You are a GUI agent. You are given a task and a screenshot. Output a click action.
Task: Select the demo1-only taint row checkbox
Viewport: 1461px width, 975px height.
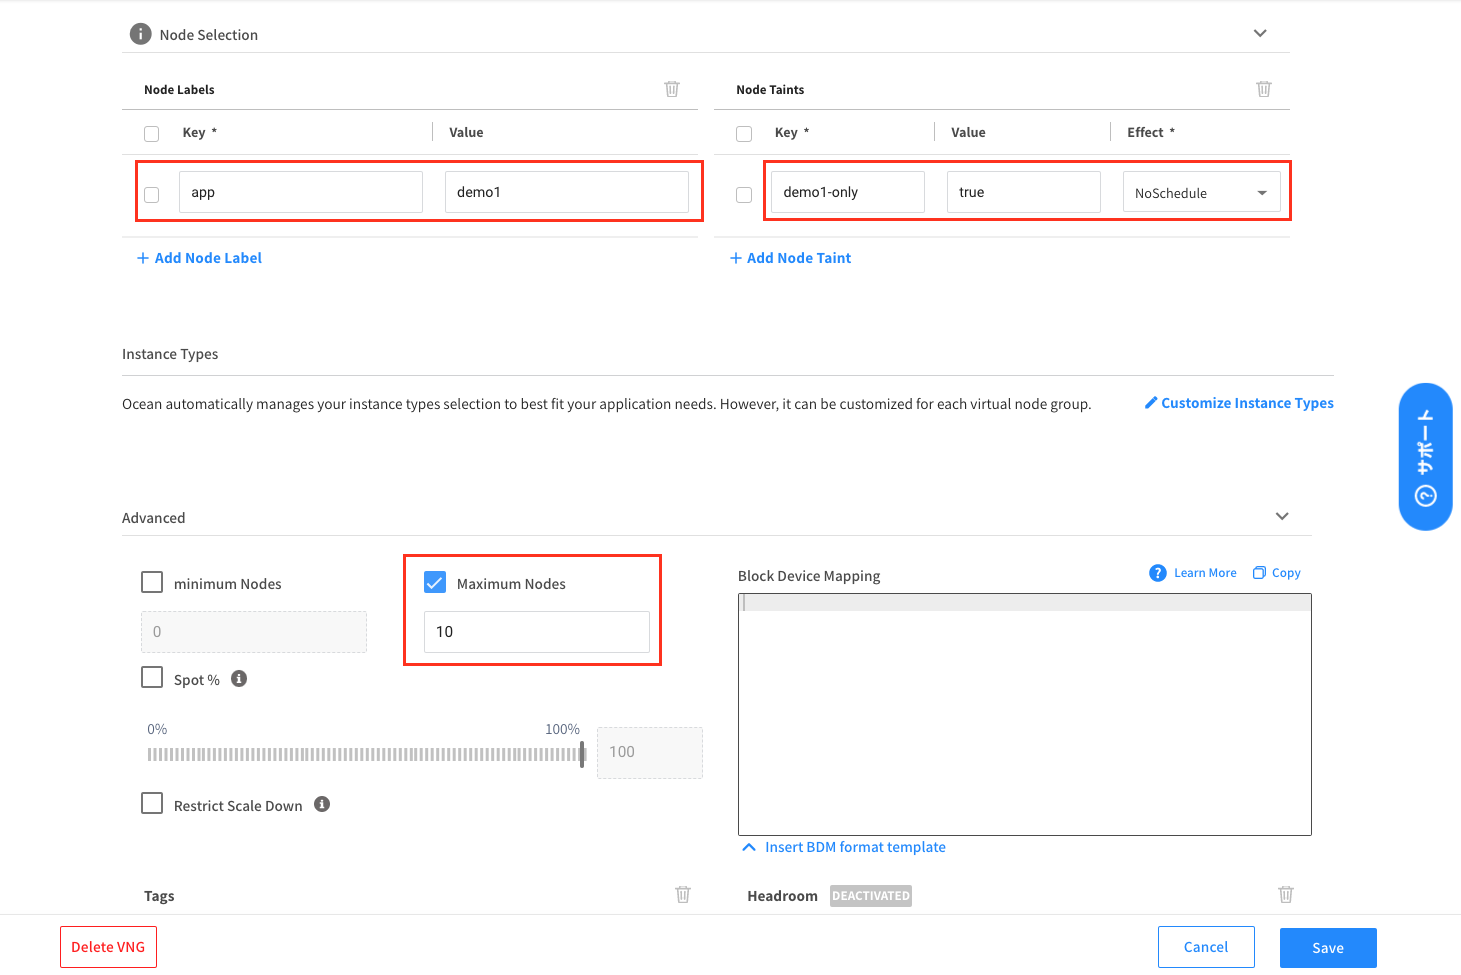pyautogui.click(x=744, y=194)
